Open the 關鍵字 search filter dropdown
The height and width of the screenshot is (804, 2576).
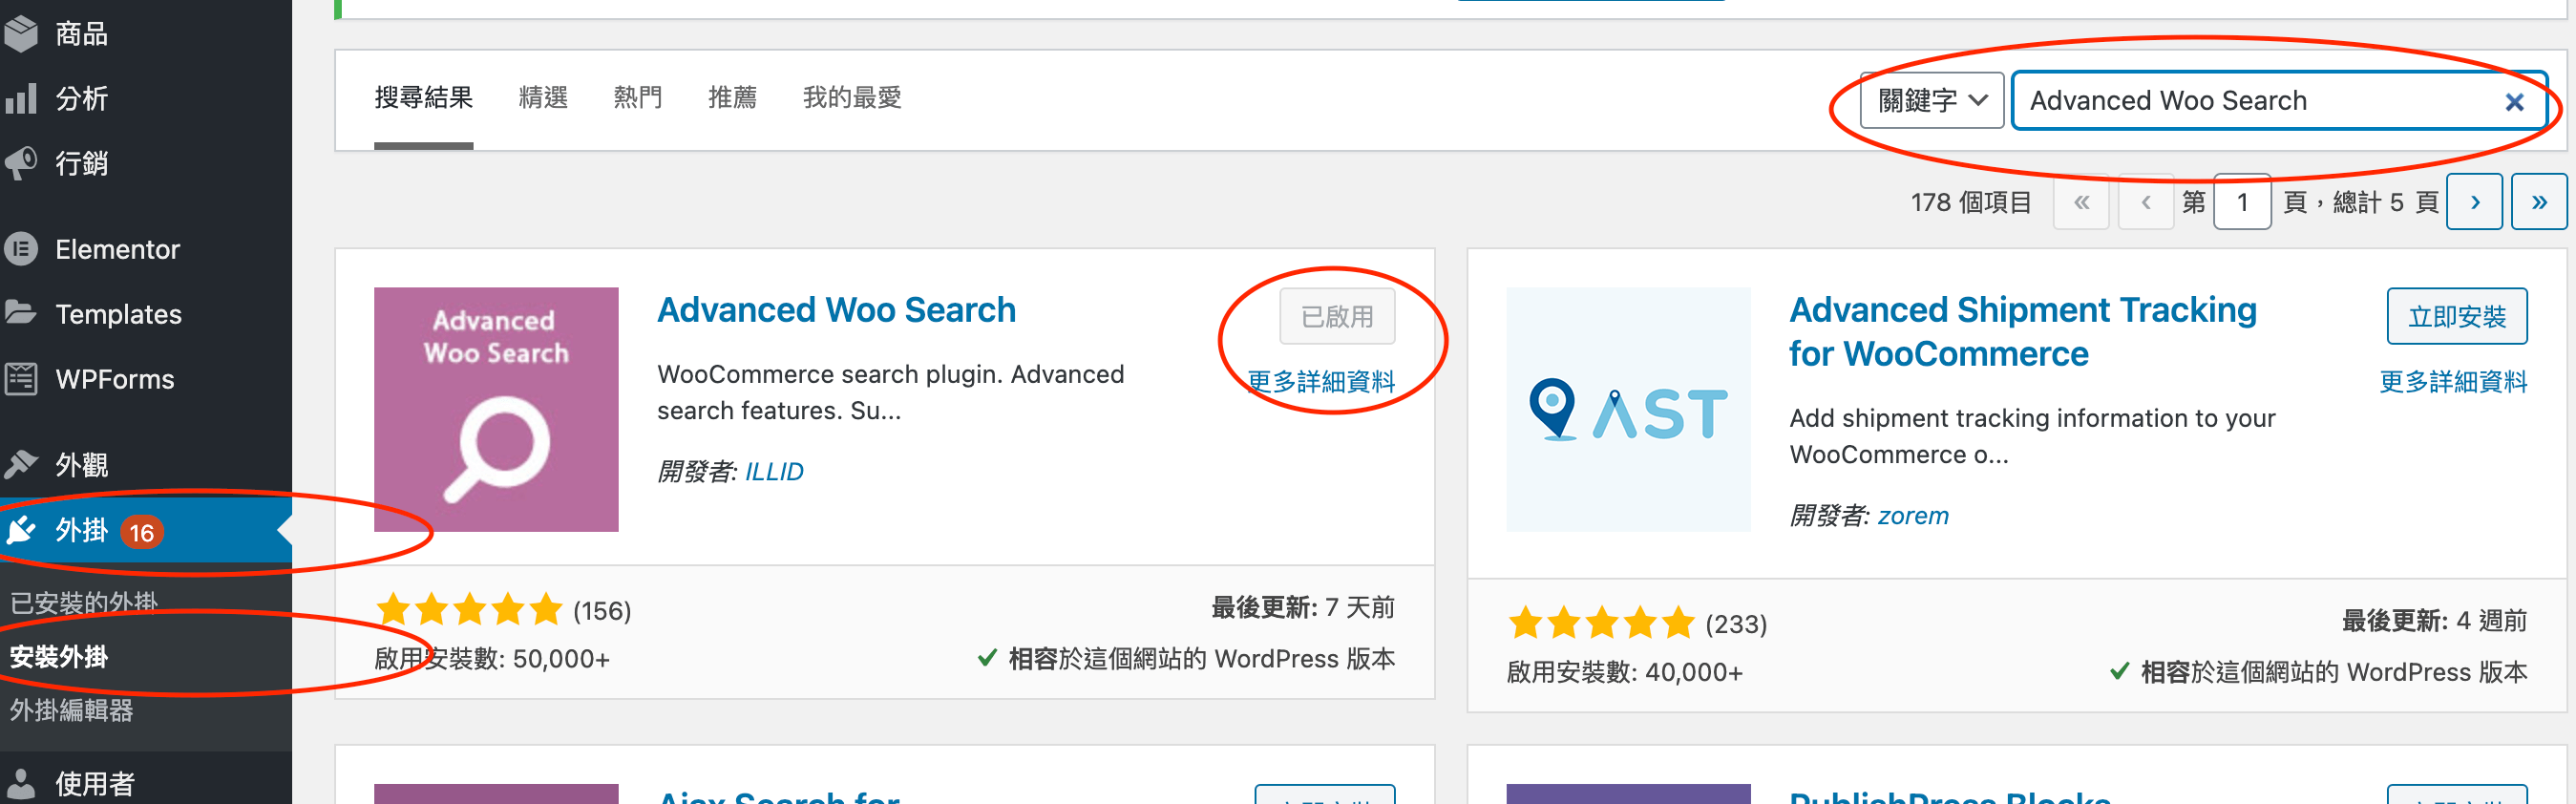1930,100
